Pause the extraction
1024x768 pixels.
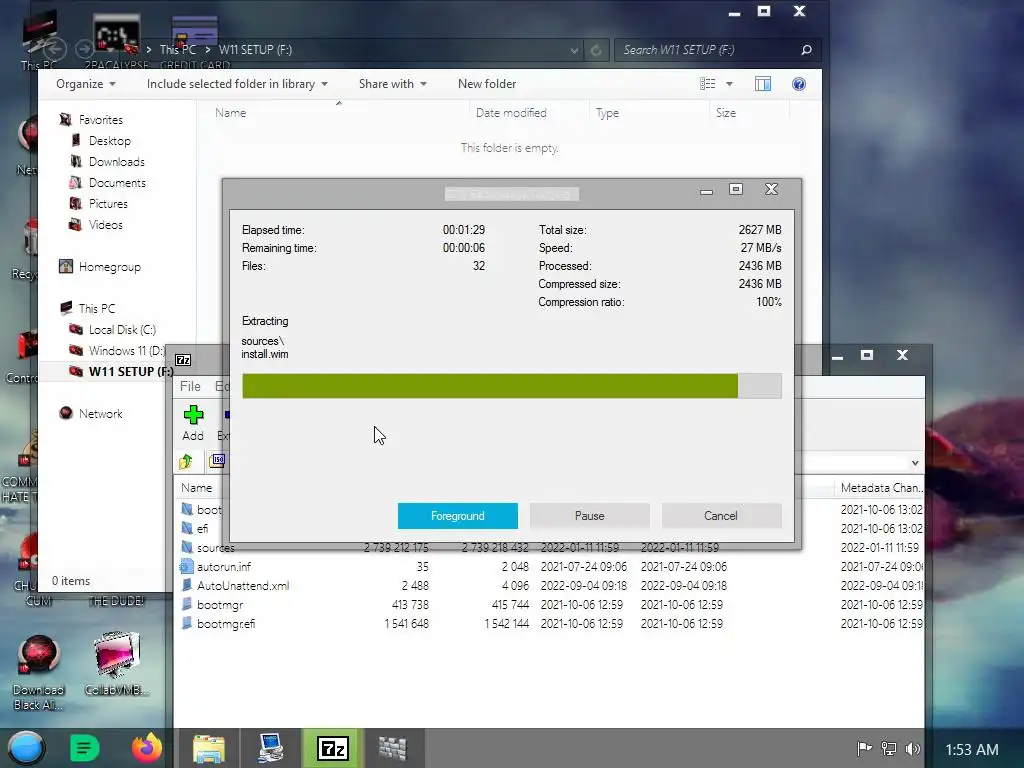589,516
